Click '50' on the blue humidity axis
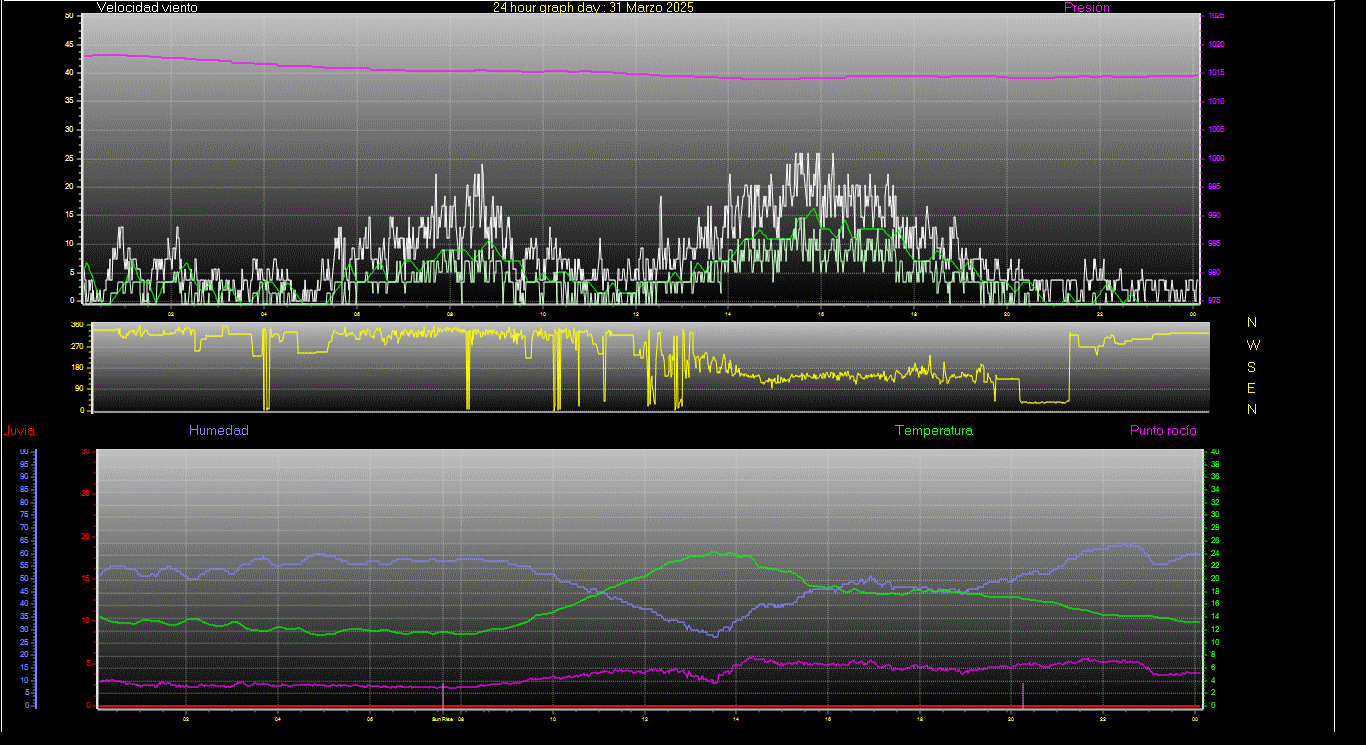Viewport: 1366px width, 745px height. (x=24, y=578)
